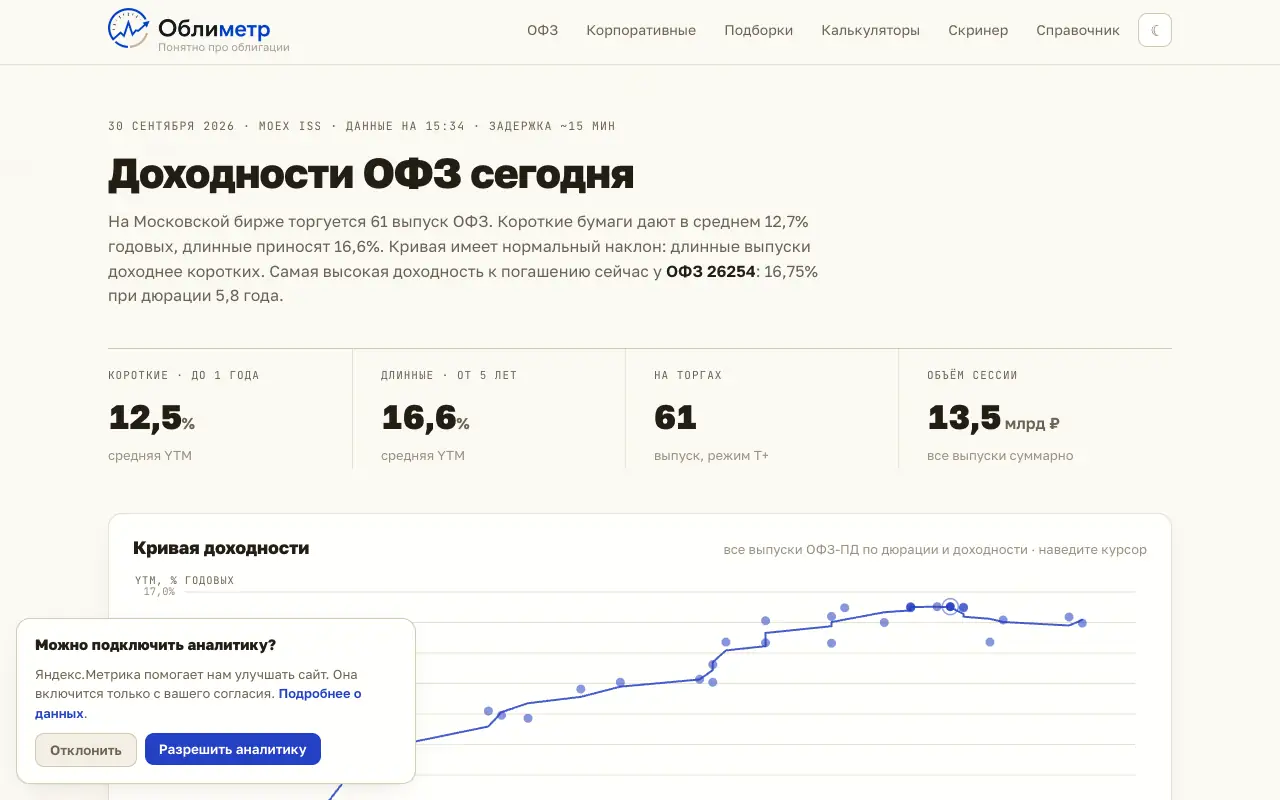Screen dimensions: 1280x800
Task: Click the 17,0% axis label
Action: [x=158, y=591]
